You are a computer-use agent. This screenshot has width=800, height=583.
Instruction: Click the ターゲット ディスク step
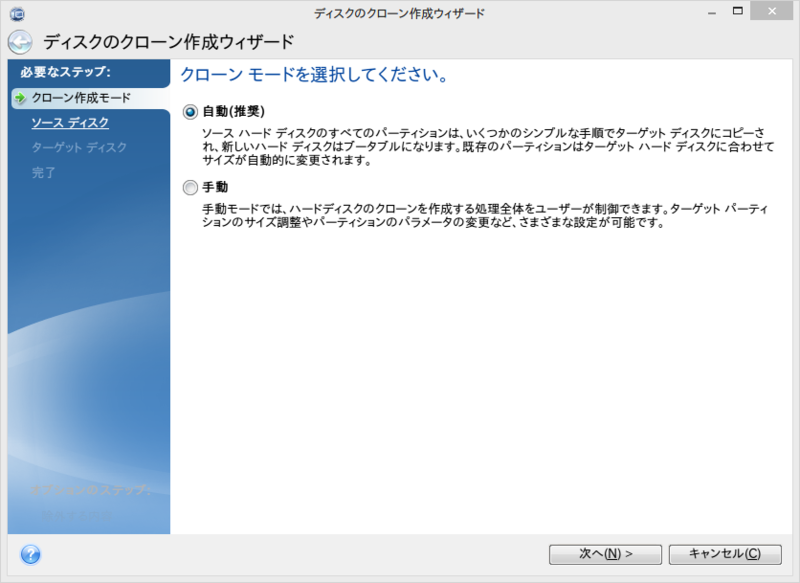pyautogui.click(x=79, y=147)
